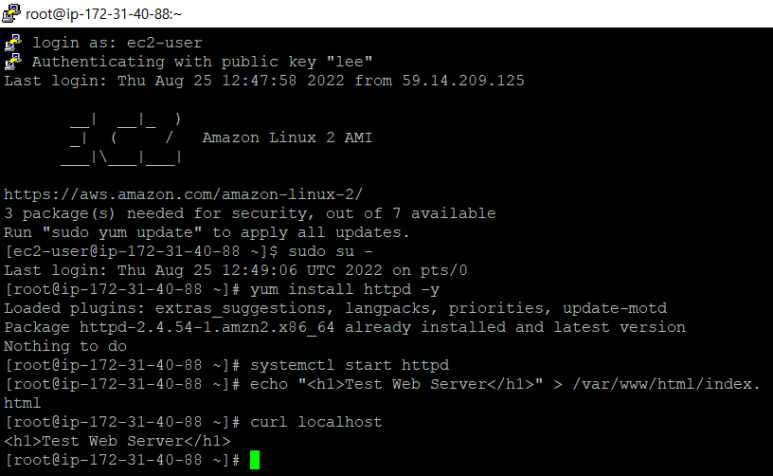This screenshot has height=476, width=773.
Task: Click the text "sudo yum update" in quotes
Action: tap(122, 232)
